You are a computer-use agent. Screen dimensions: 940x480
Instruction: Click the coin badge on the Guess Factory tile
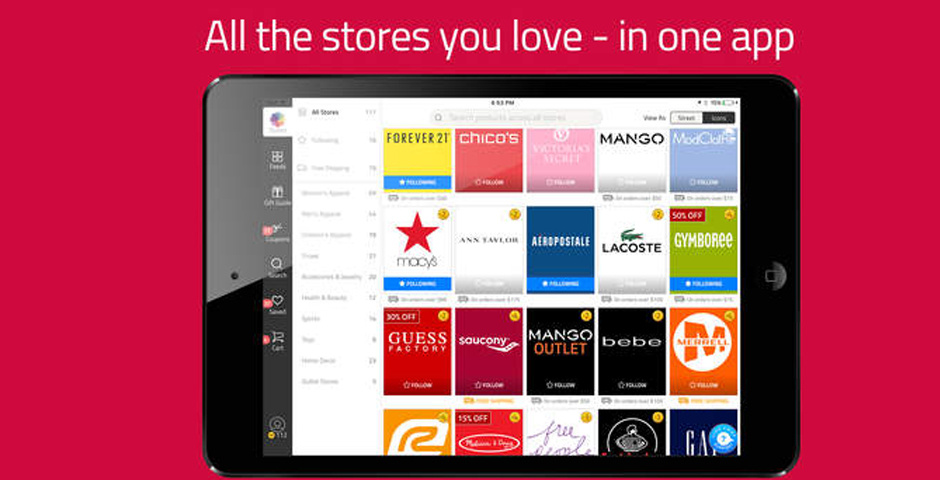click(x=443, y=316)
